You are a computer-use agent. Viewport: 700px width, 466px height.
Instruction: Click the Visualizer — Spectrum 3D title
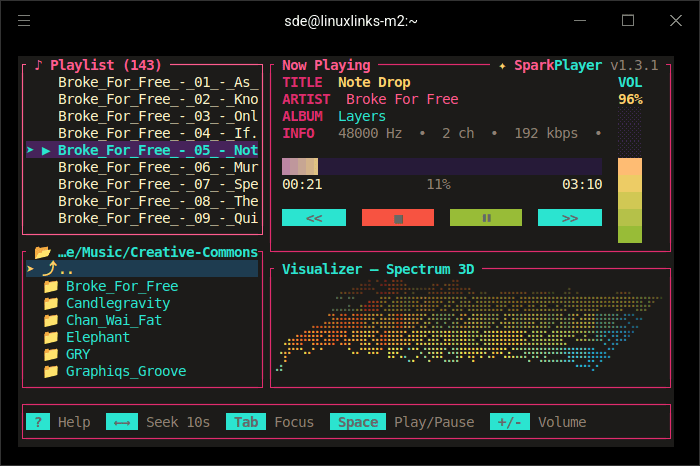coord(378,269)
